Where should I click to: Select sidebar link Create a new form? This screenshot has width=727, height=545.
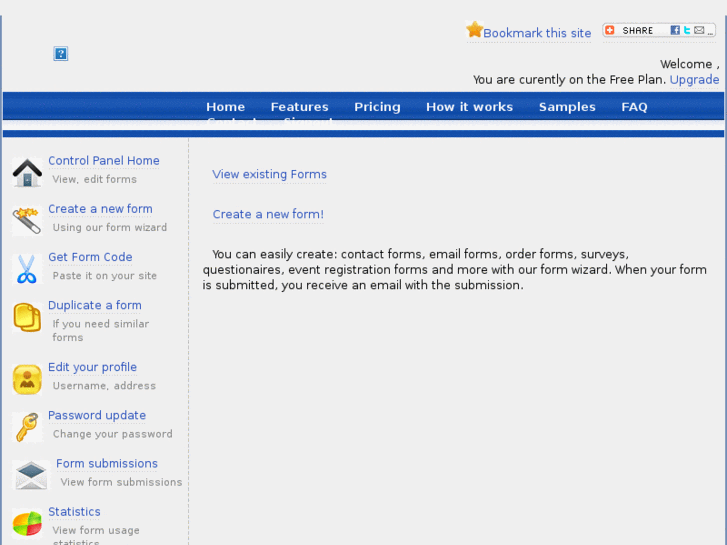point(100,209)
